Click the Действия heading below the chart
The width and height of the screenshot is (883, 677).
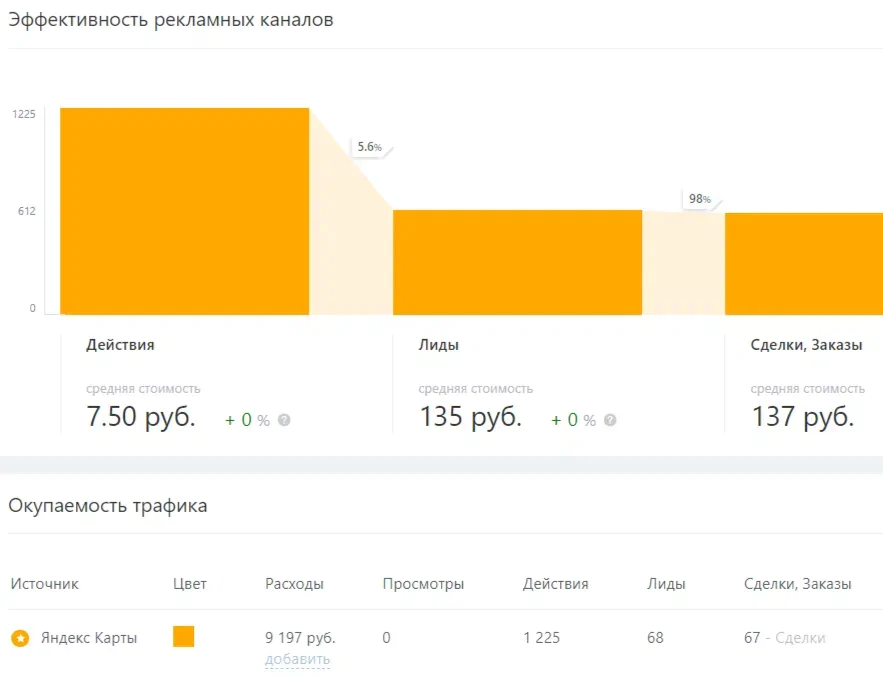click(120, 345)
